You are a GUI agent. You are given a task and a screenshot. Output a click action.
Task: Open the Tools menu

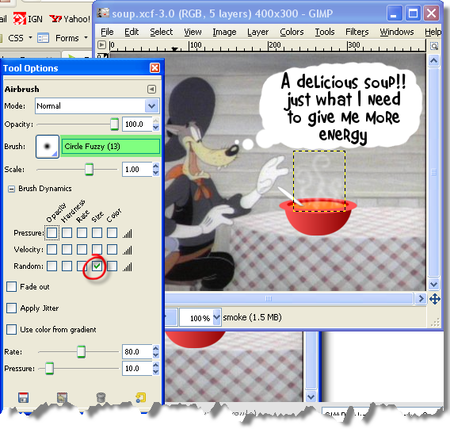click(x=325, y=32)
